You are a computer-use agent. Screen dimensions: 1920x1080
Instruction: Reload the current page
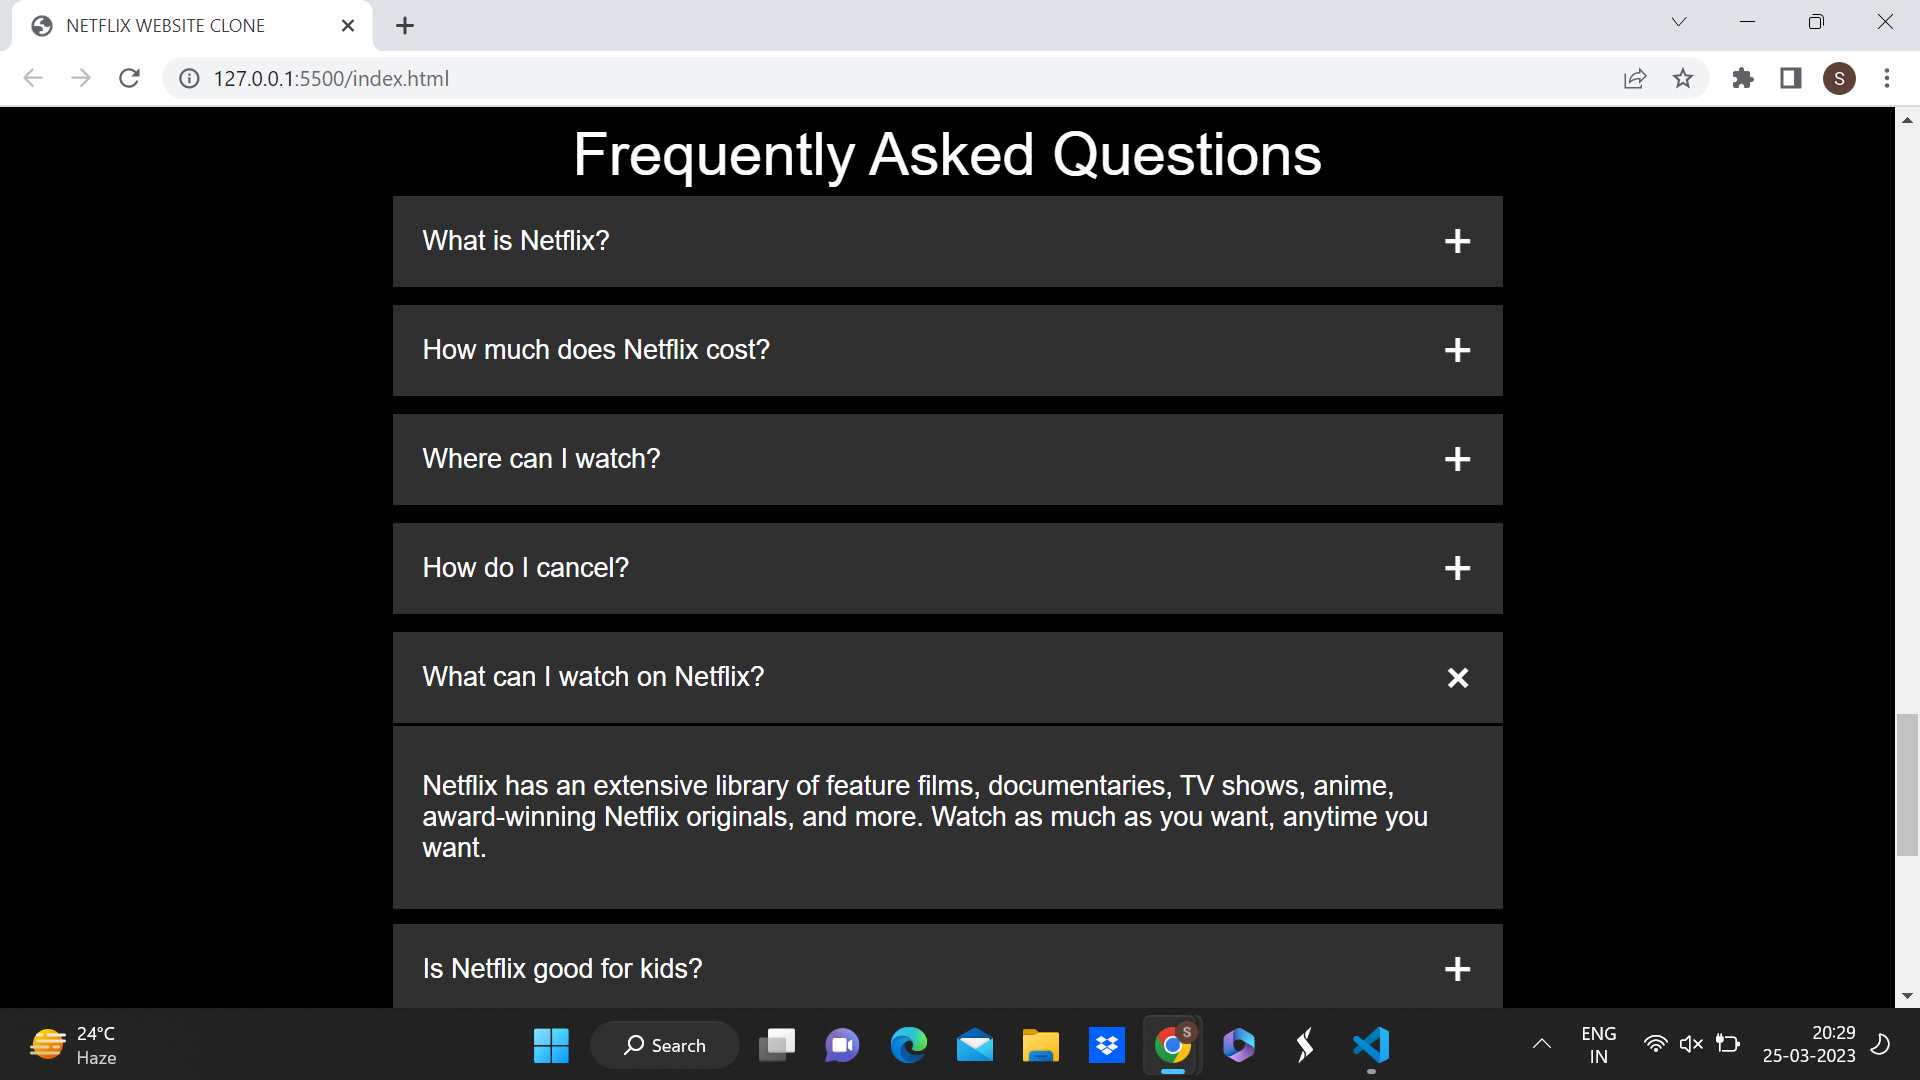(x=129, y=78)
